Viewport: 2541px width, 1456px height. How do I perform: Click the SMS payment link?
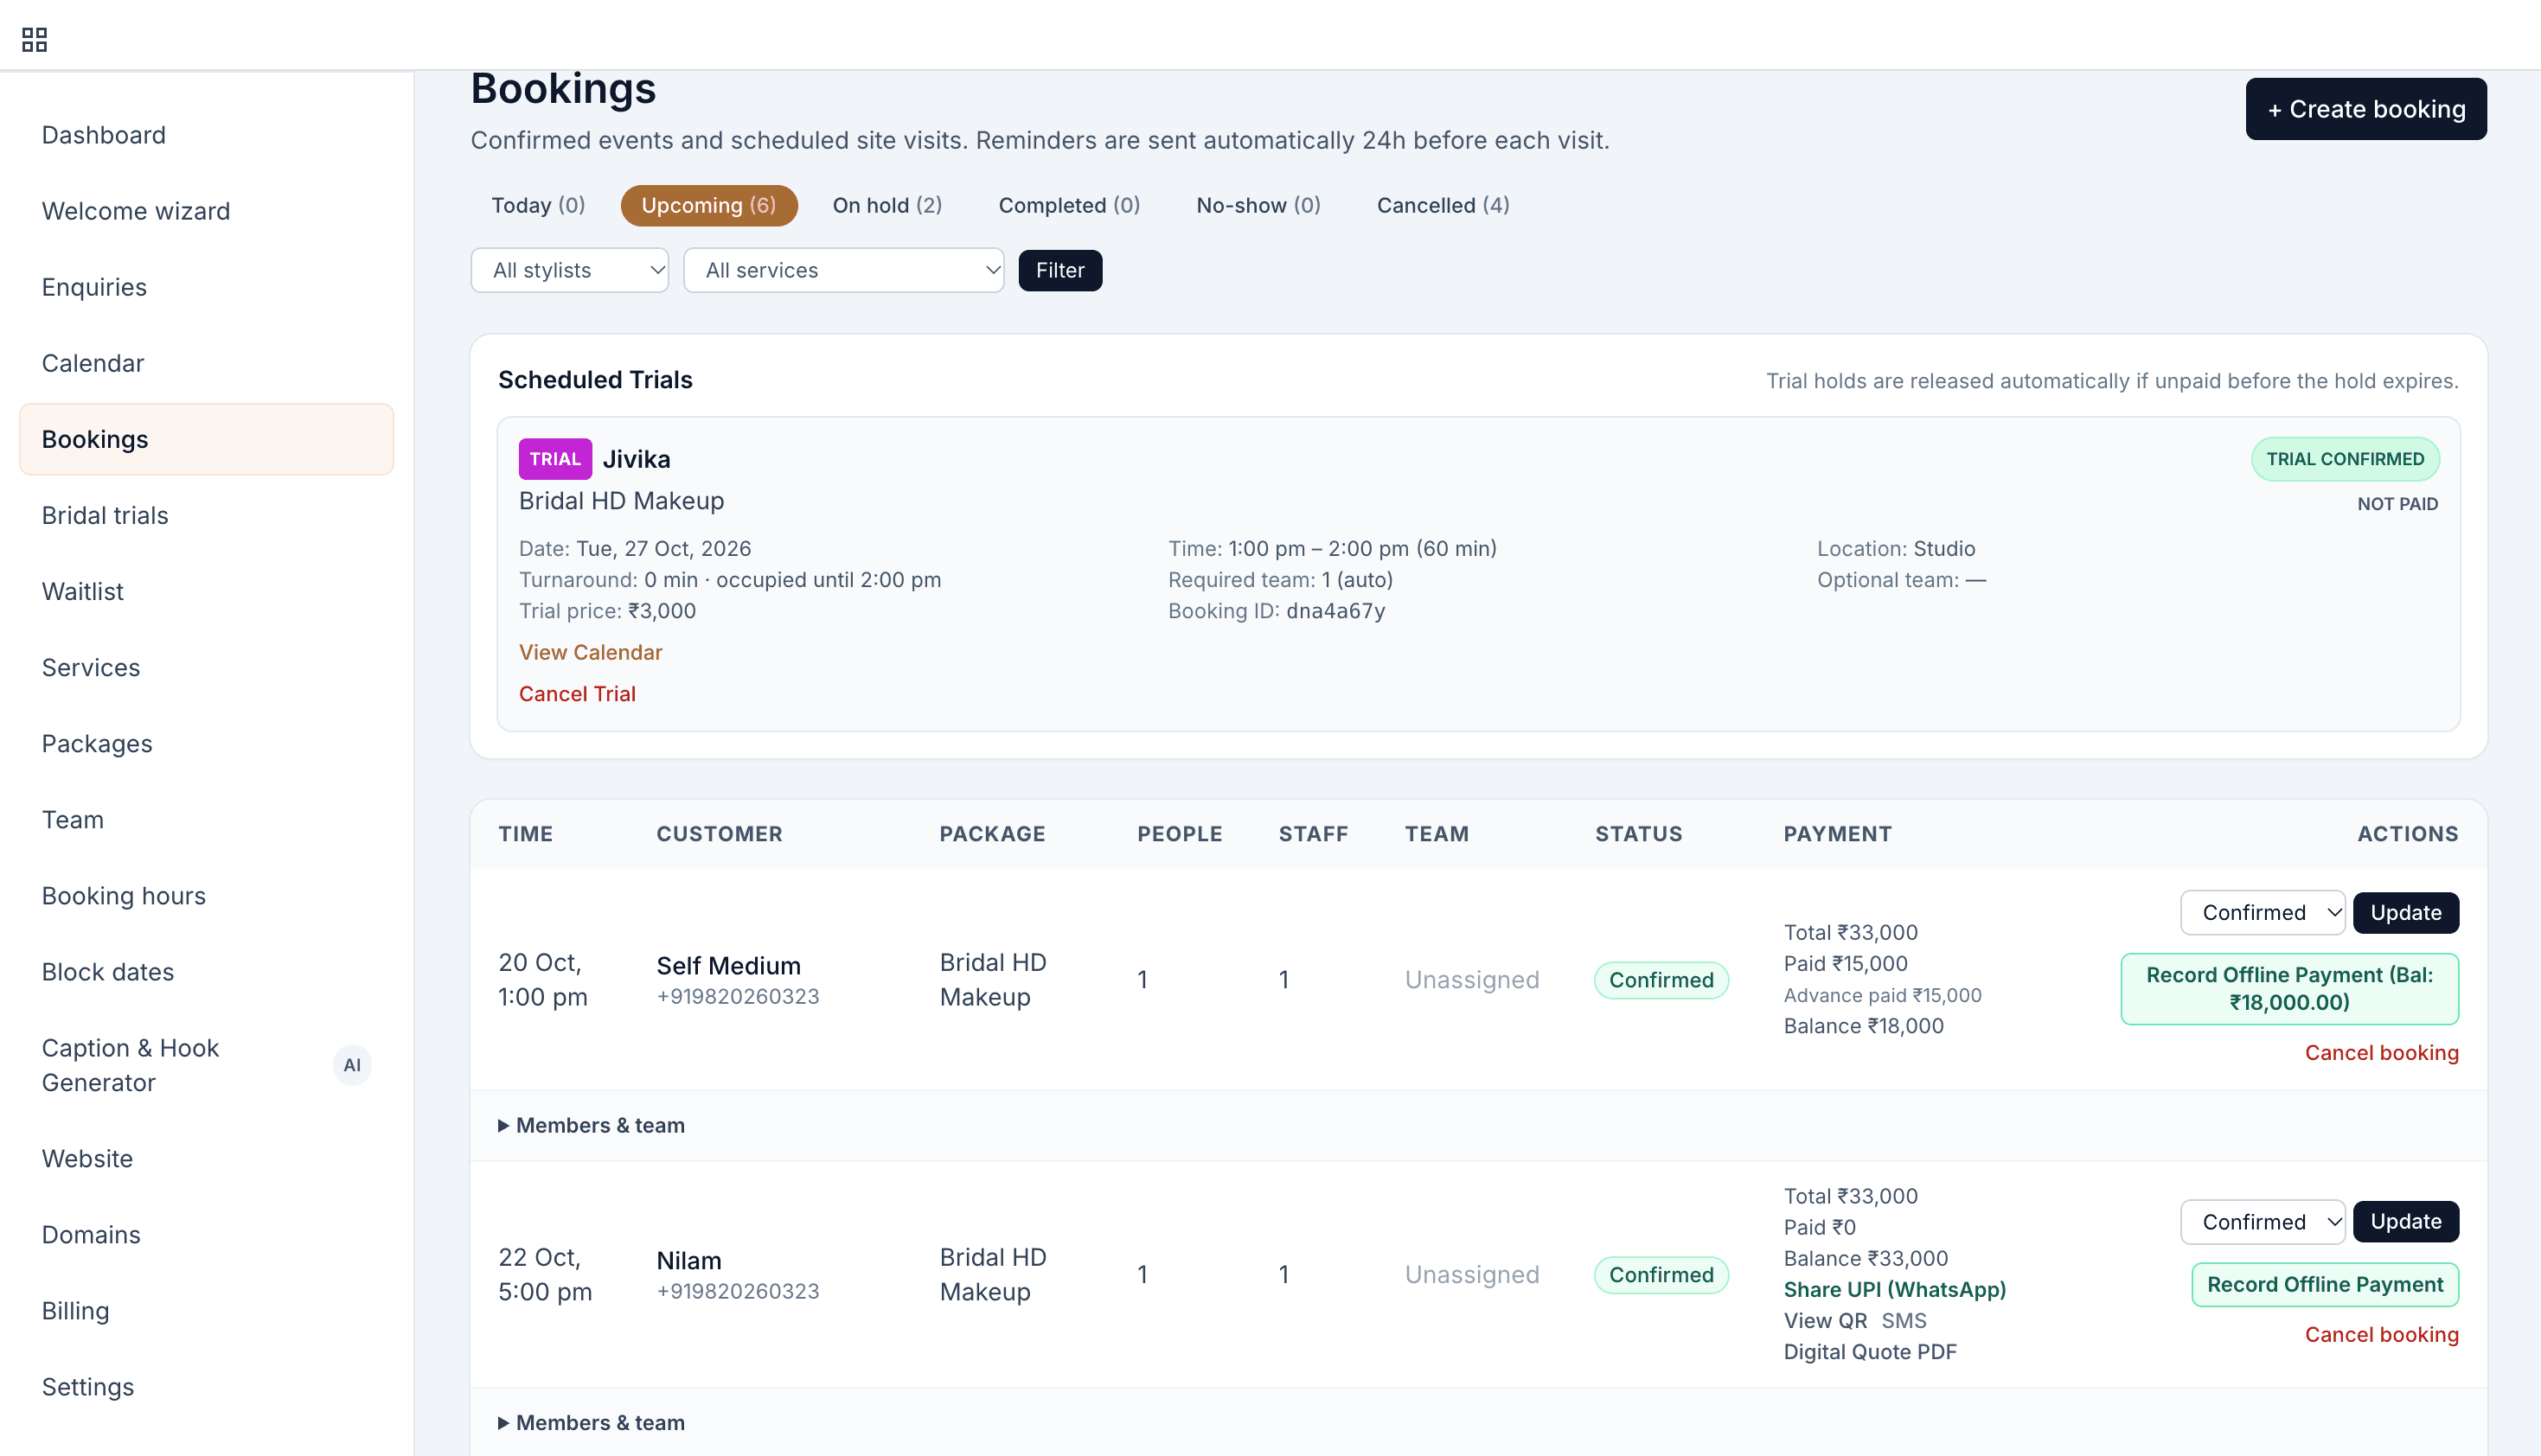click(x=1904, y=1320)
